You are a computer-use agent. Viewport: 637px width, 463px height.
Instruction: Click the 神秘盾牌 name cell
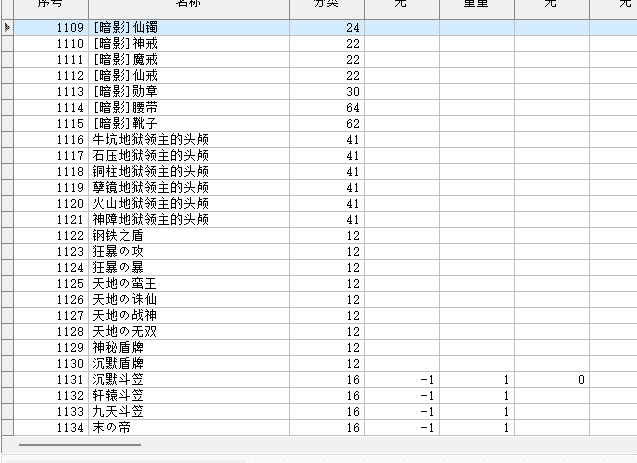pyautogui.click(x=189, y=348)
